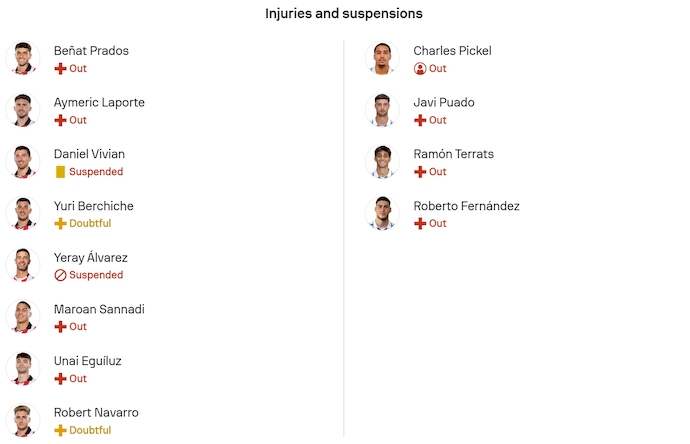
Task: Open Beñat Prados' player name link
Action: tap(91, 51)
